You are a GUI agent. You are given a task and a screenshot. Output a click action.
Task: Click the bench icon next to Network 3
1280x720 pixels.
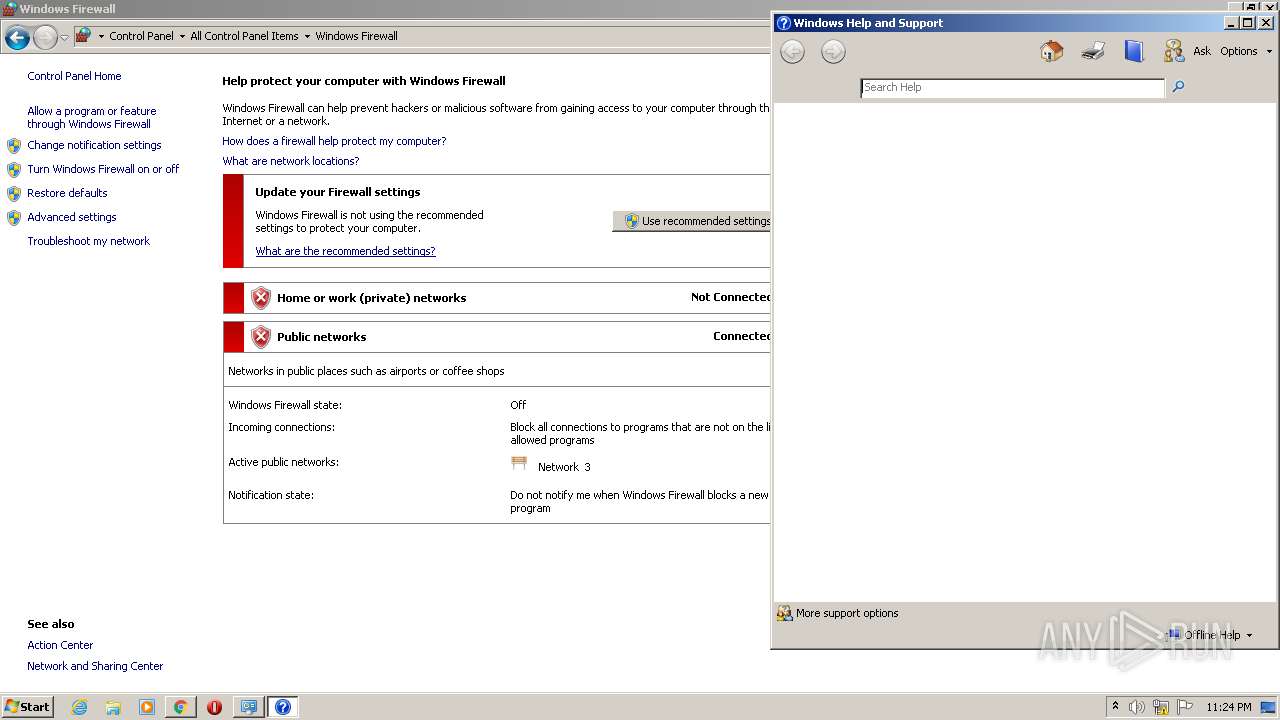pyautogui.click(x=519, y=463)
